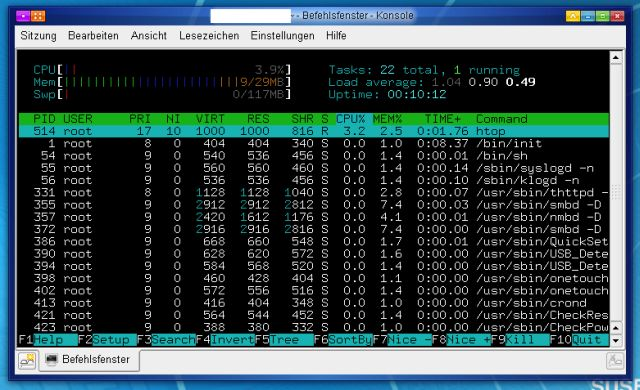Click the USER column header
The image size is (640, 390).
pos(78,119)
